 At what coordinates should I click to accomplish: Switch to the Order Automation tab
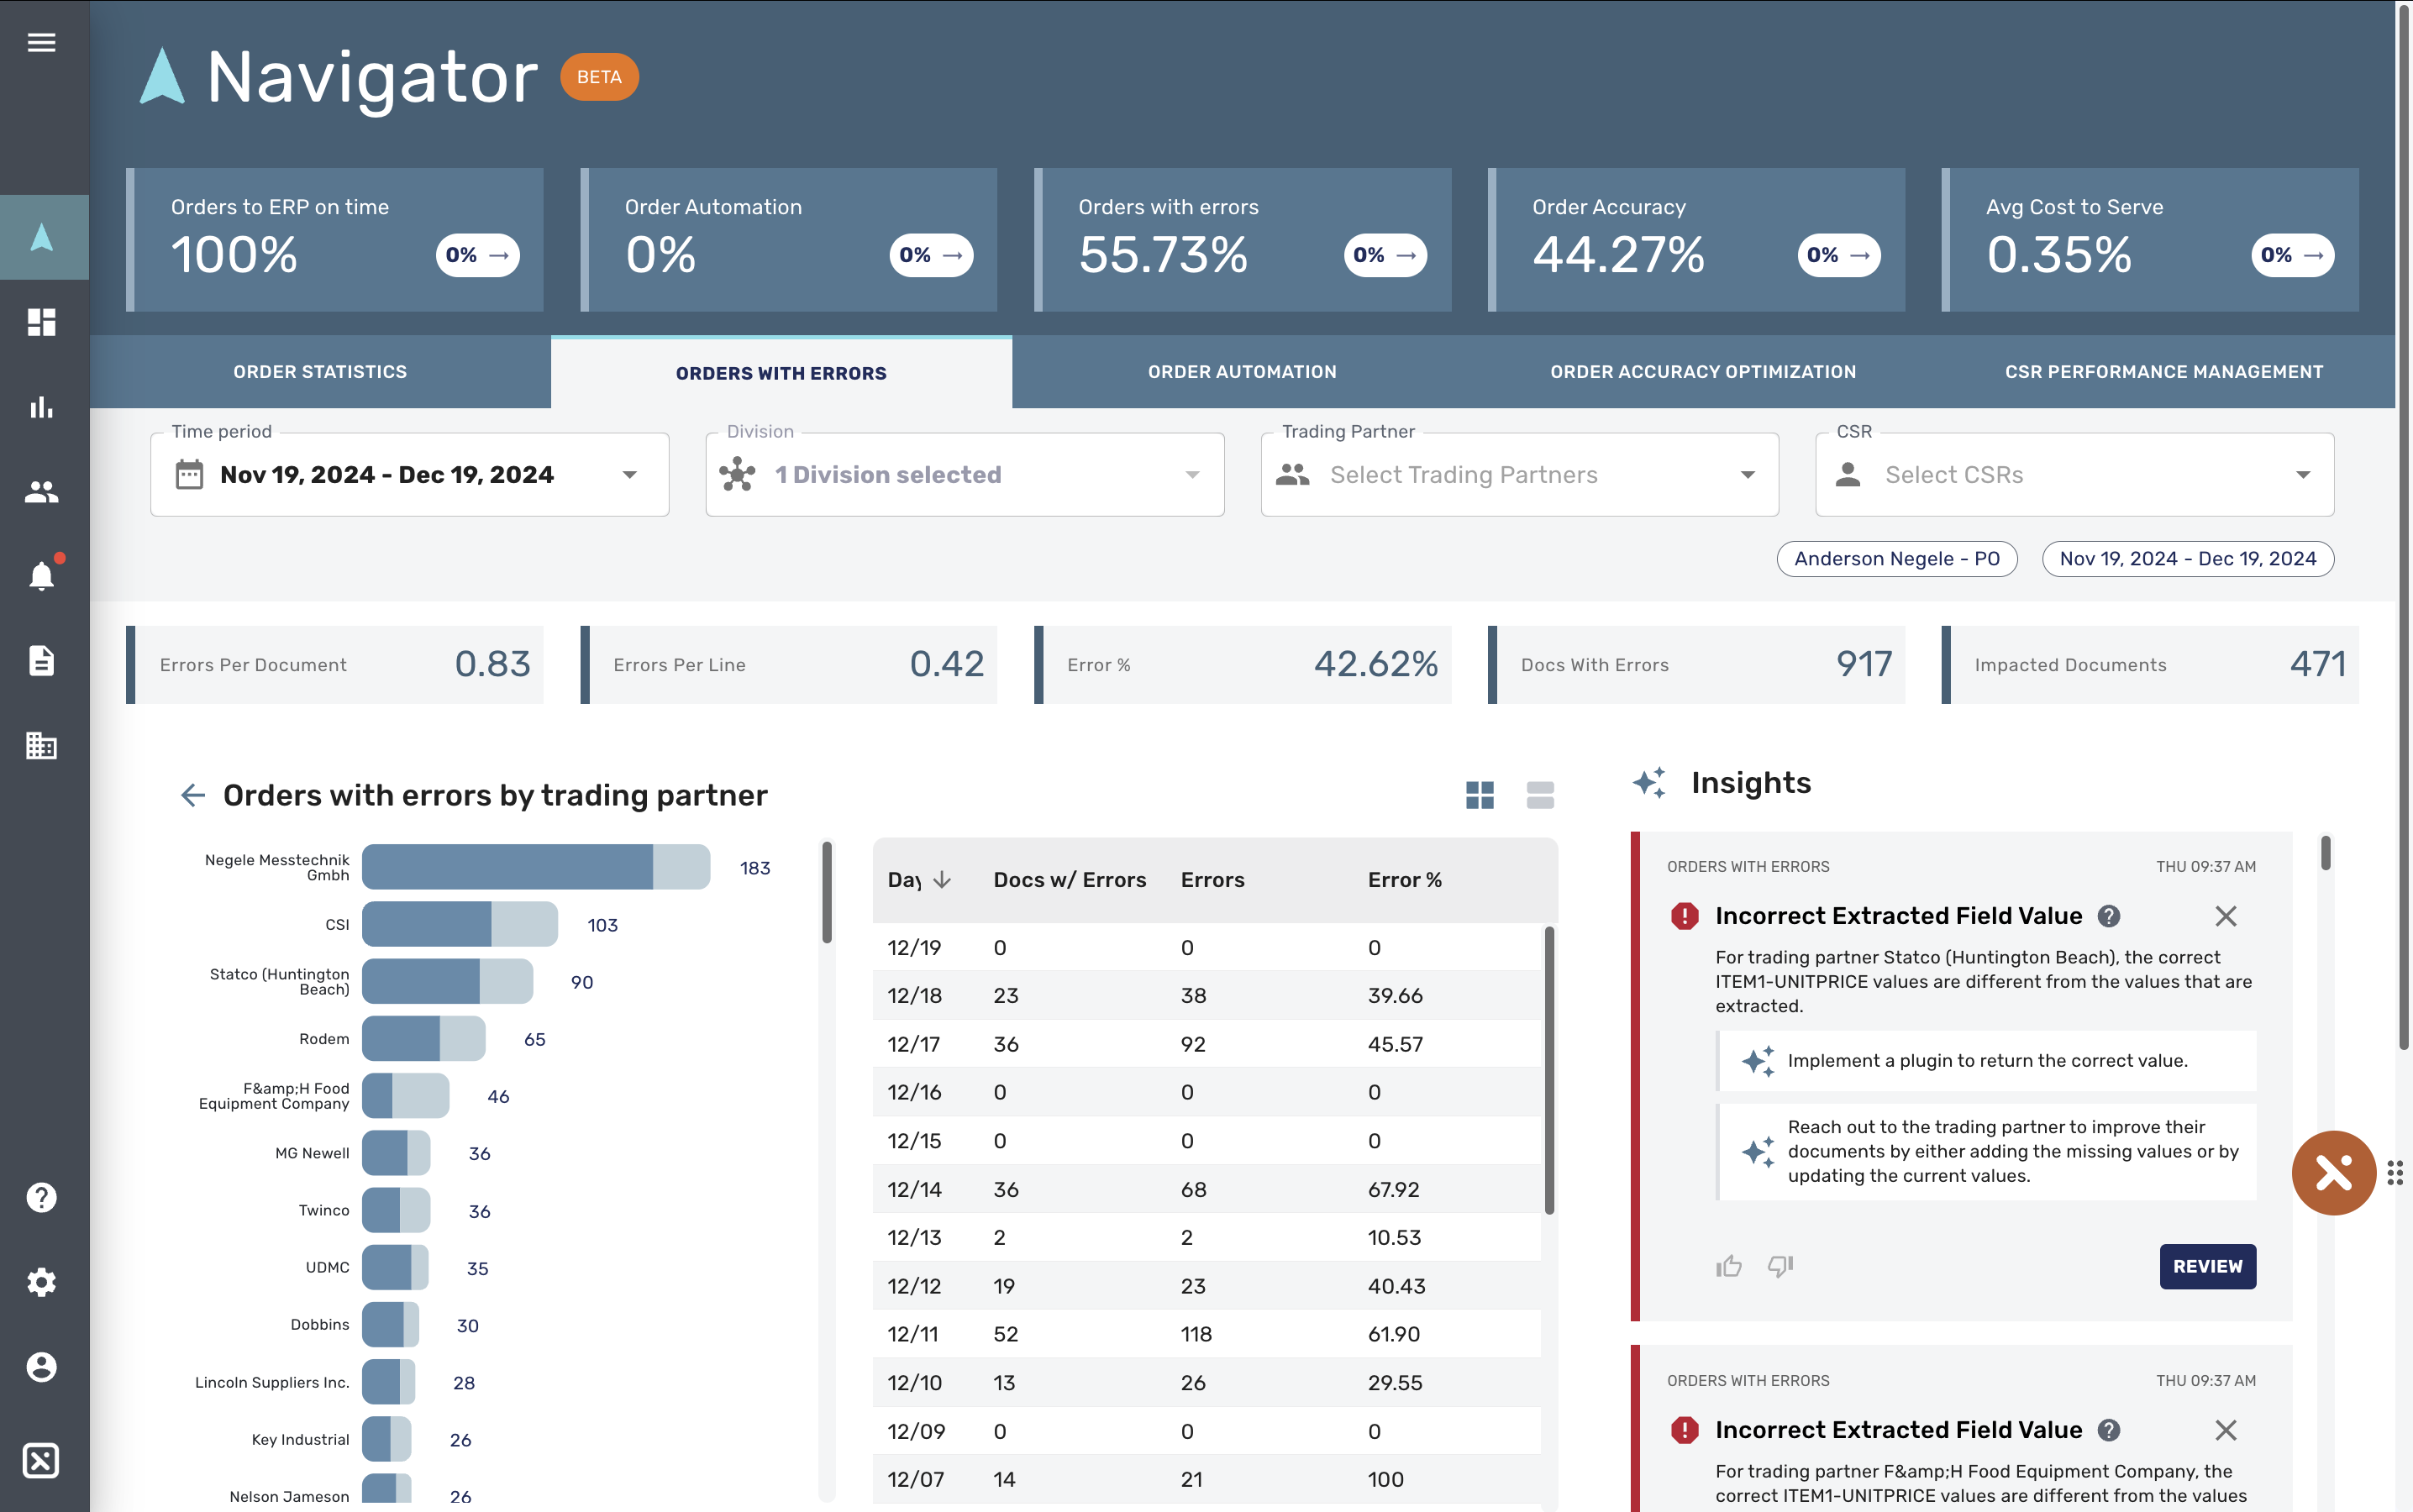(1241, 372)
